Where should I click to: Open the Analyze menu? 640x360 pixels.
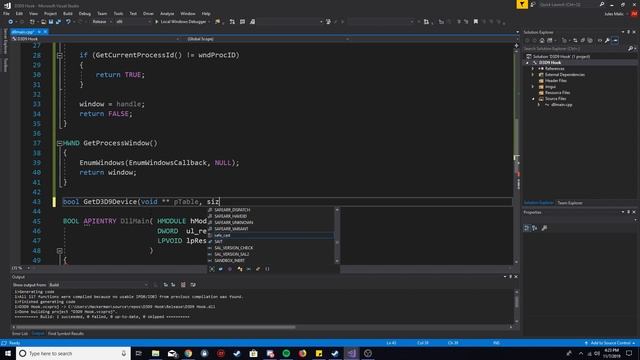coord(167,13)
